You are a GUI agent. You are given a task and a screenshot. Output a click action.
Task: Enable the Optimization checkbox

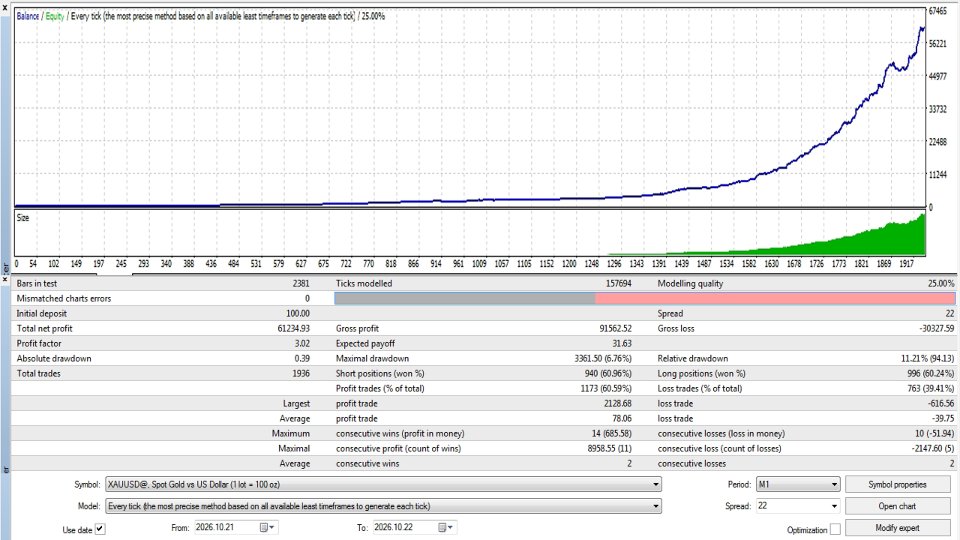click(835, 529)
